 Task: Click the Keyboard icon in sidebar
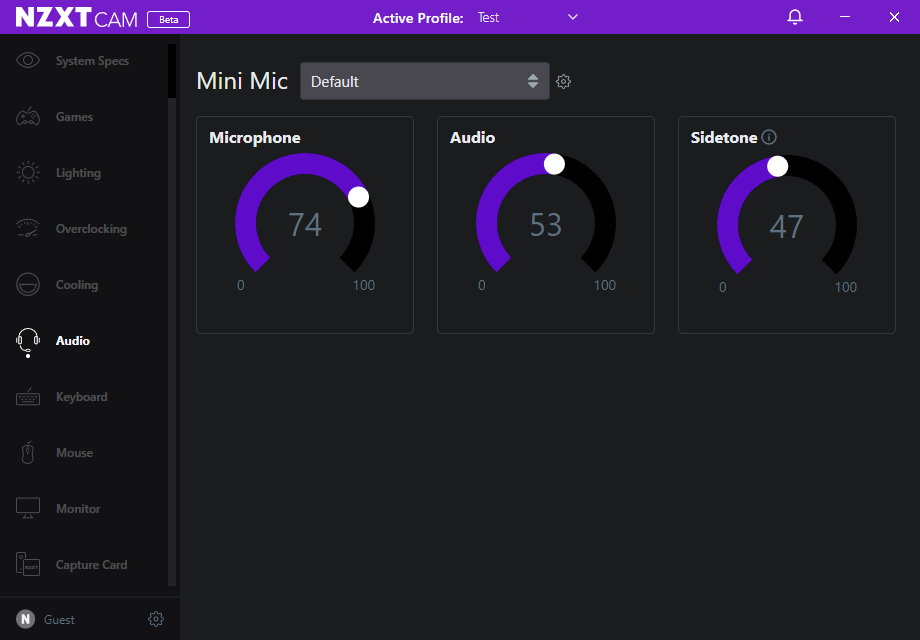pos(28,397)
